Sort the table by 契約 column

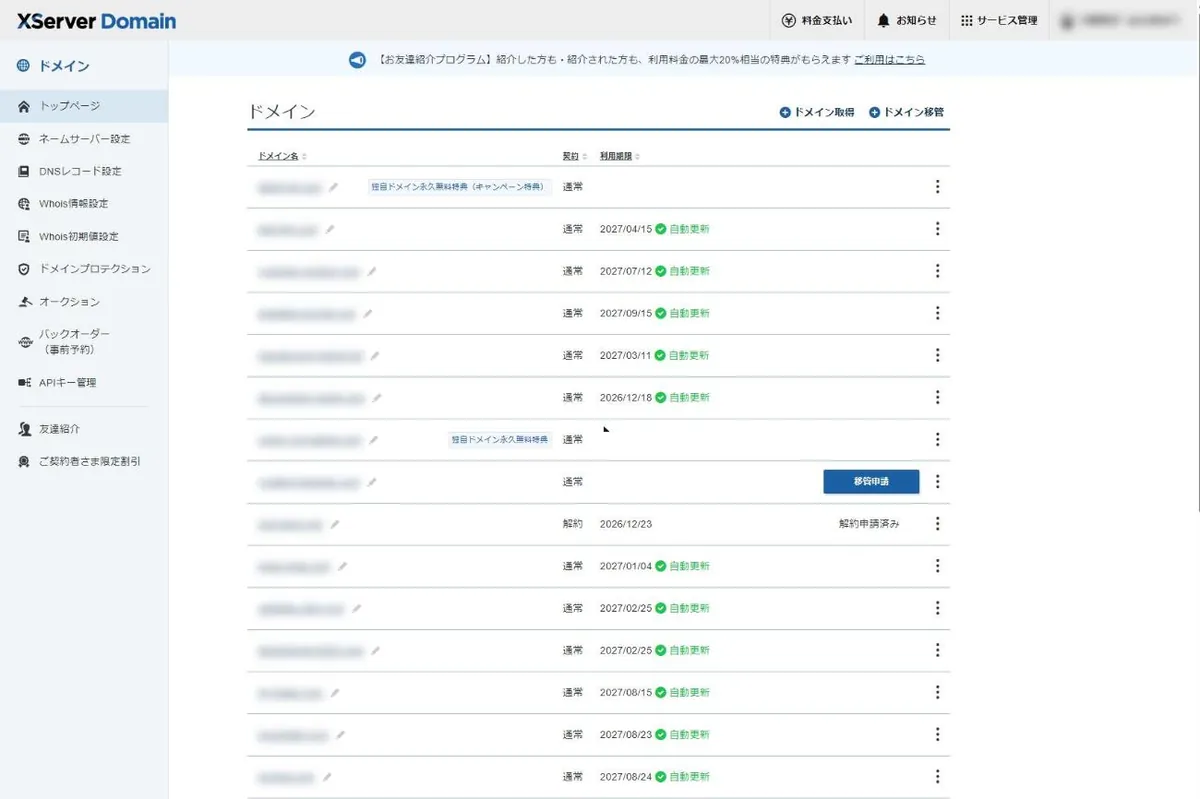[573, 156]
